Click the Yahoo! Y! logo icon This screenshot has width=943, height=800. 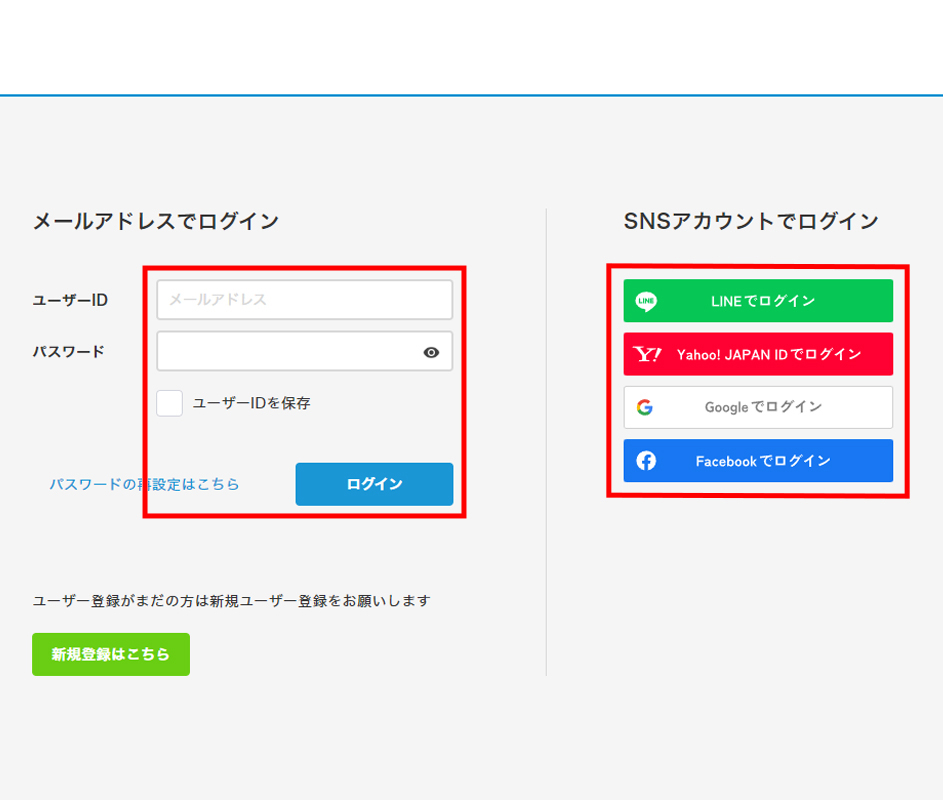[x=647, y=354]
